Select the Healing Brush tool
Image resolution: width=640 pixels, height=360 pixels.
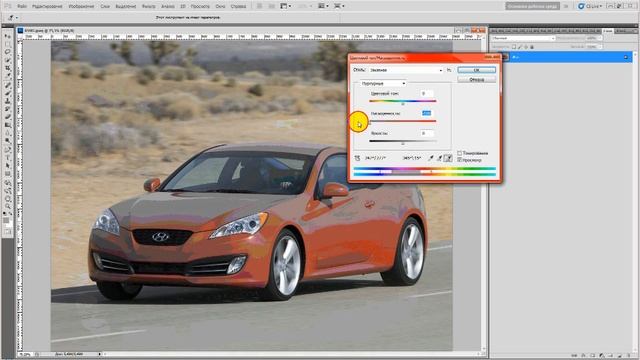tap(8, 86)
